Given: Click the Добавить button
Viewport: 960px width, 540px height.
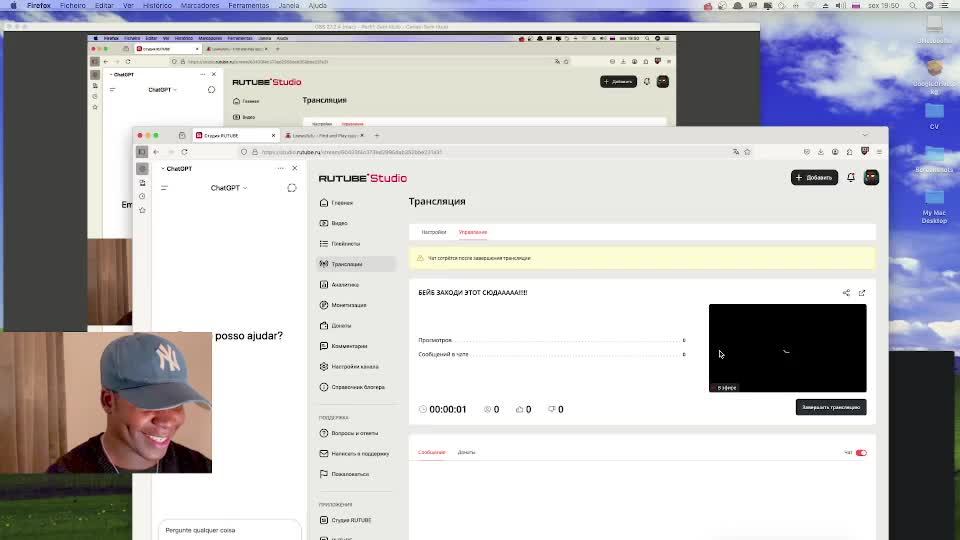Looking at the screenshot, I should (x=814, y=178).
